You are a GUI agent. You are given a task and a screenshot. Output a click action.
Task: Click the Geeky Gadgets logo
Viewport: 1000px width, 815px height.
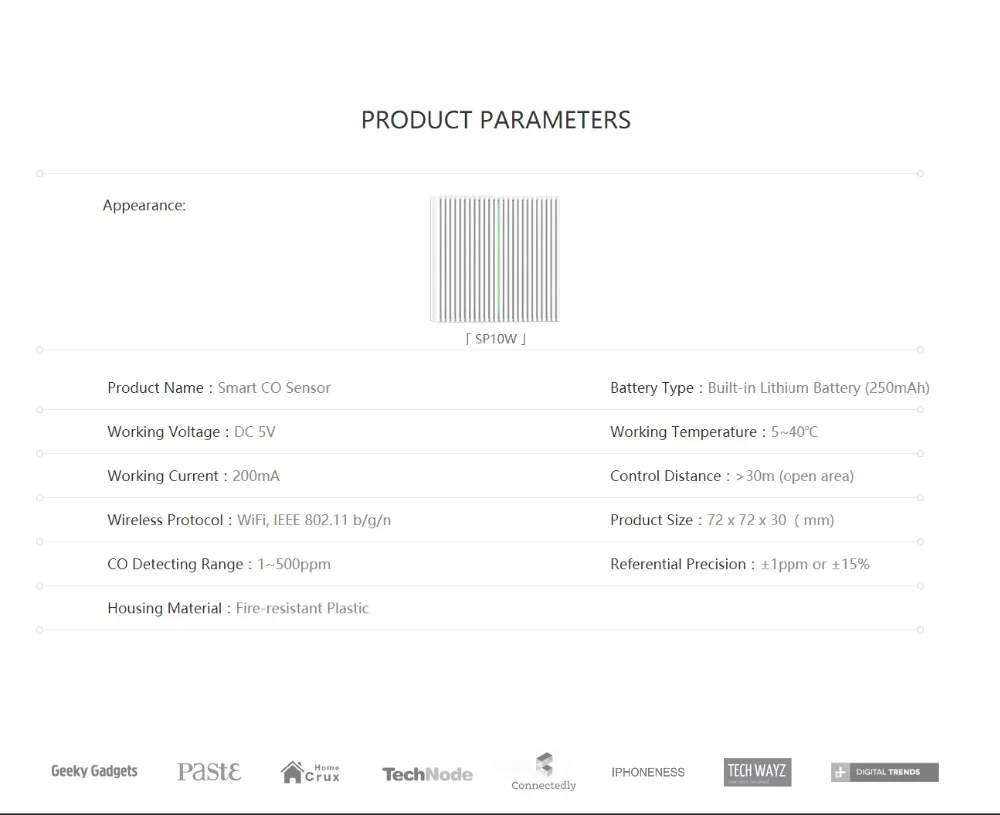tap(94, 771)
